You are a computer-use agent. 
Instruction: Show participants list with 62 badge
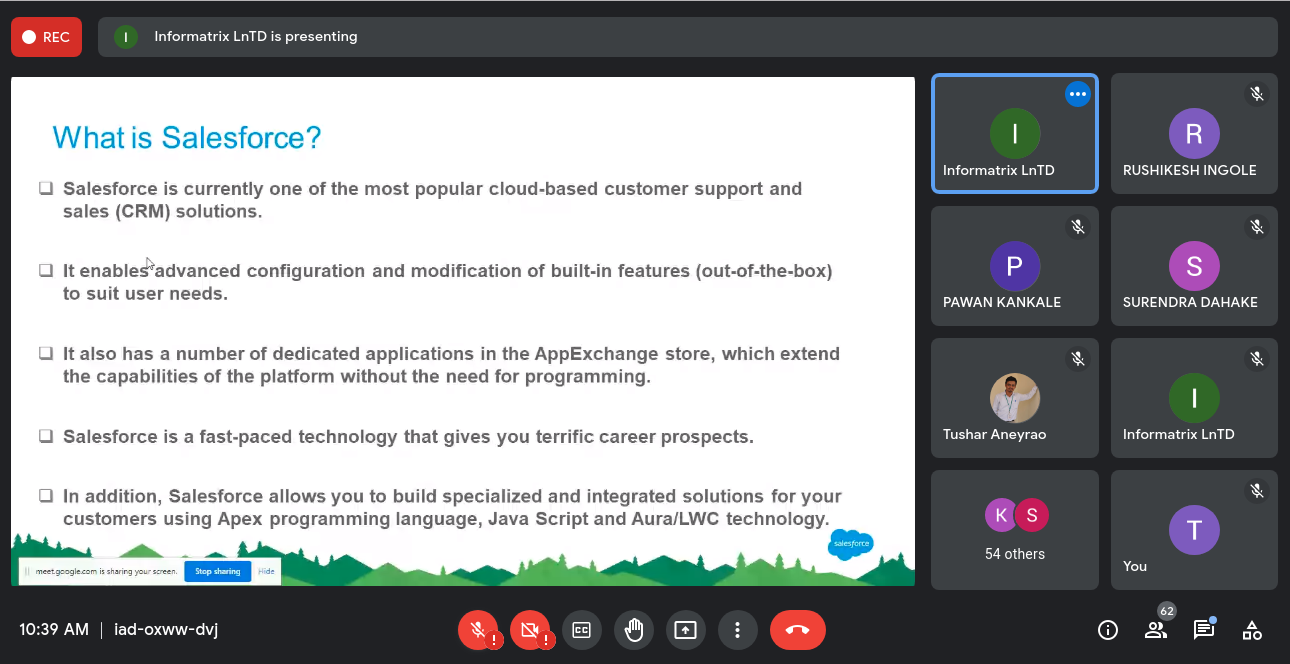[1156, 628]
